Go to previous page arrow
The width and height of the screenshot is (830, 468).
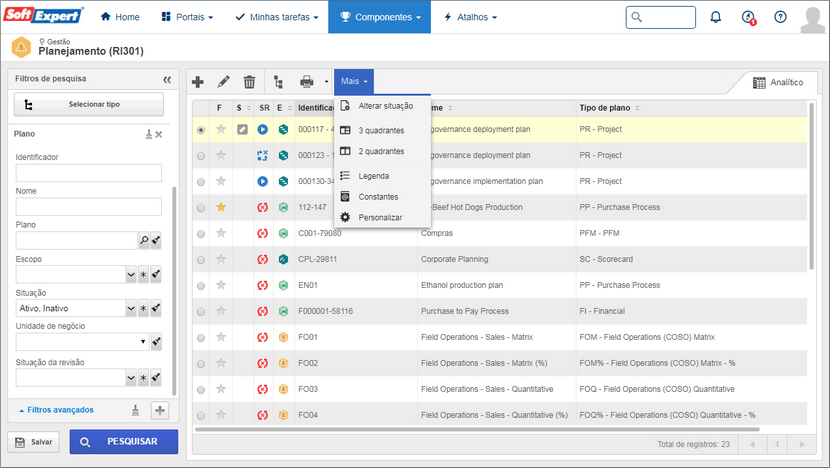point(752,444)
